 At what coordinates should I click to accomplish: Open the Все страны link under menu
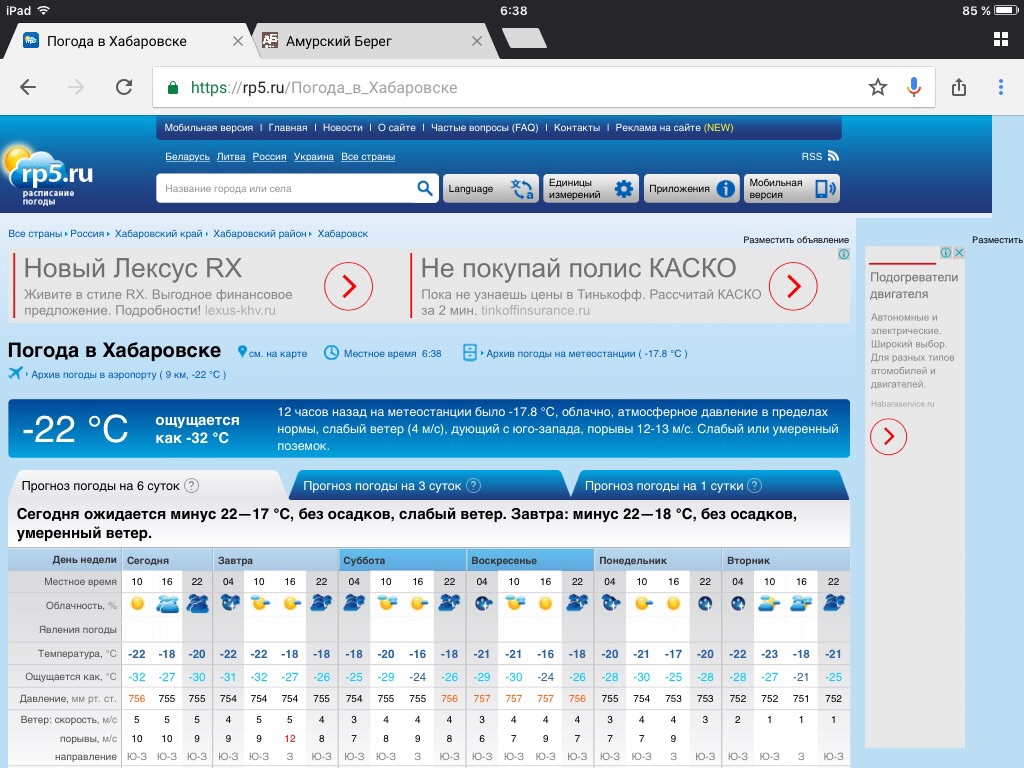(x=368, y=157)
